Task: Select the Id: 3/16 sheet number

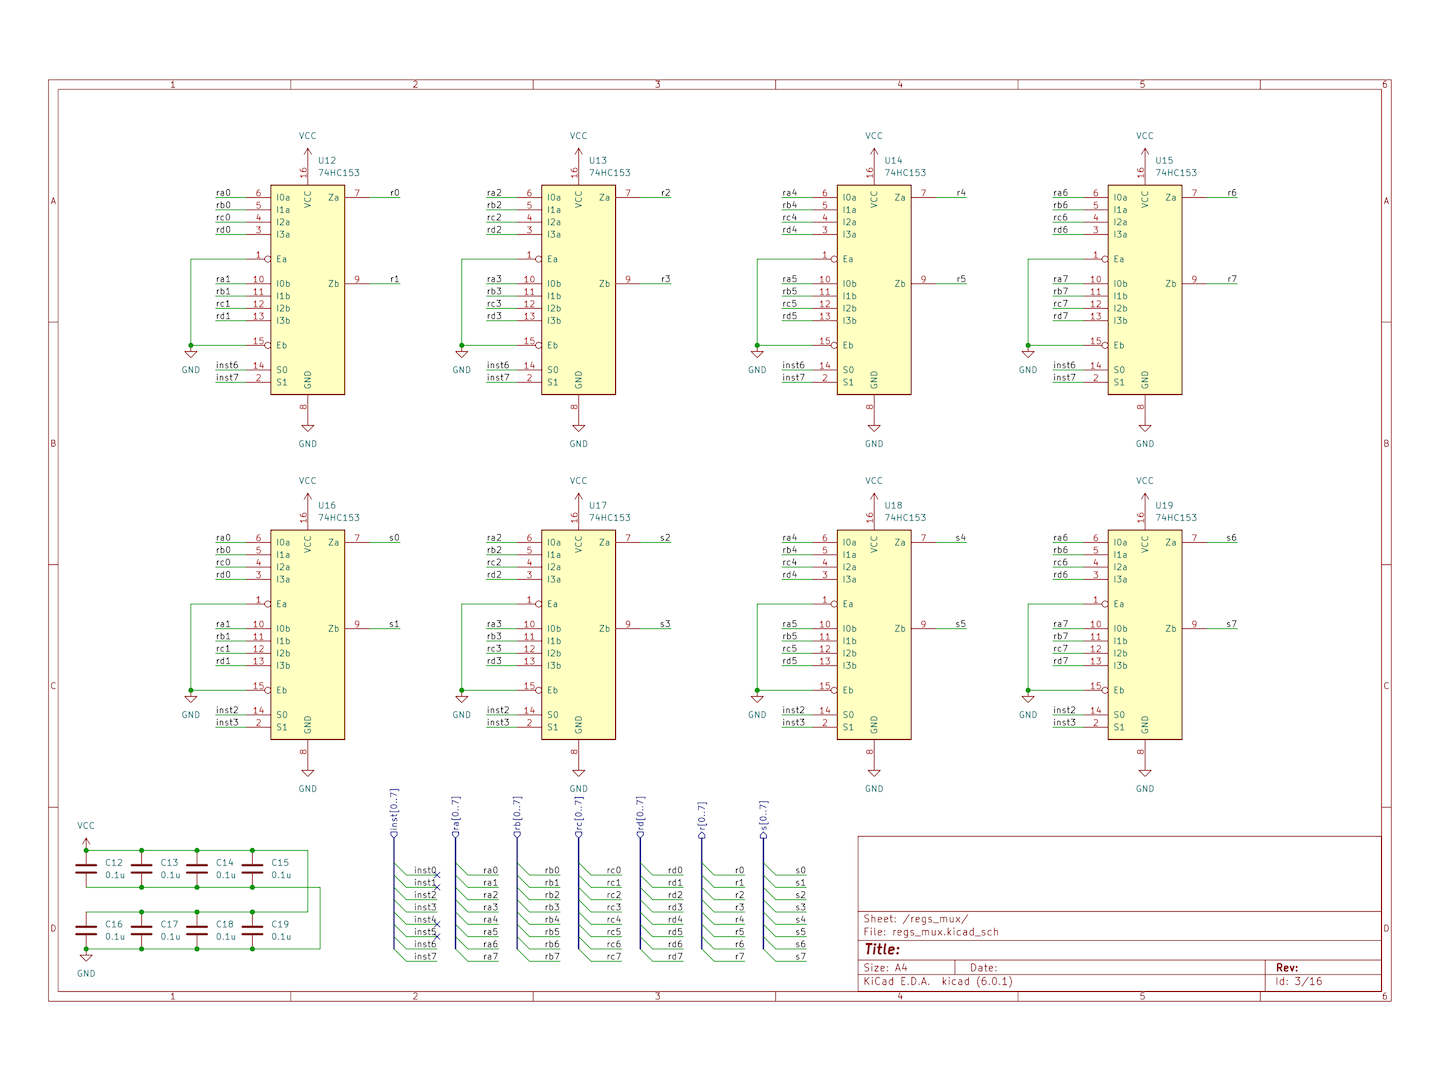Action: pyautogui.click(x=1299, y=981)
